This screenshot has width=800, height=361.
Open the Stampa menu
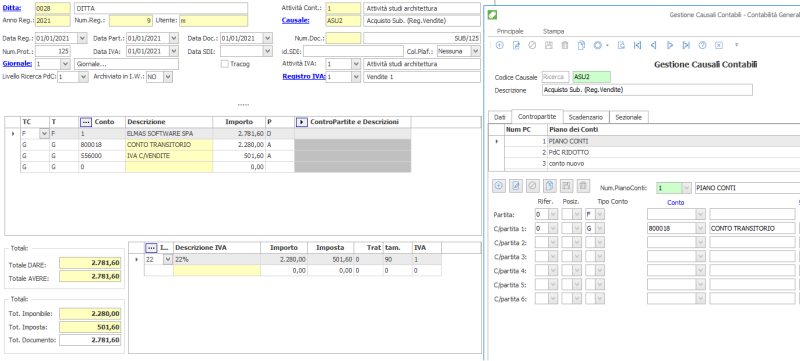click(553, 31)
